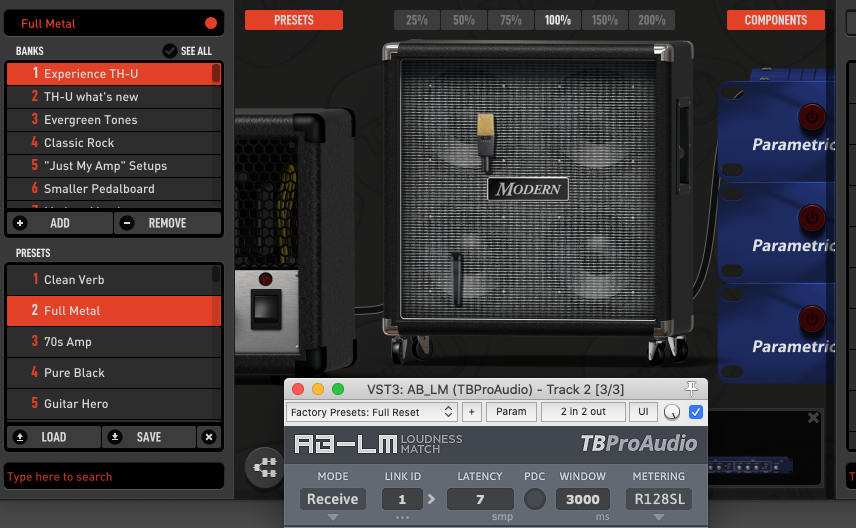Click the black dynamic microphone on cabinet
Viewport: 856px width, 528px height.
457,278
